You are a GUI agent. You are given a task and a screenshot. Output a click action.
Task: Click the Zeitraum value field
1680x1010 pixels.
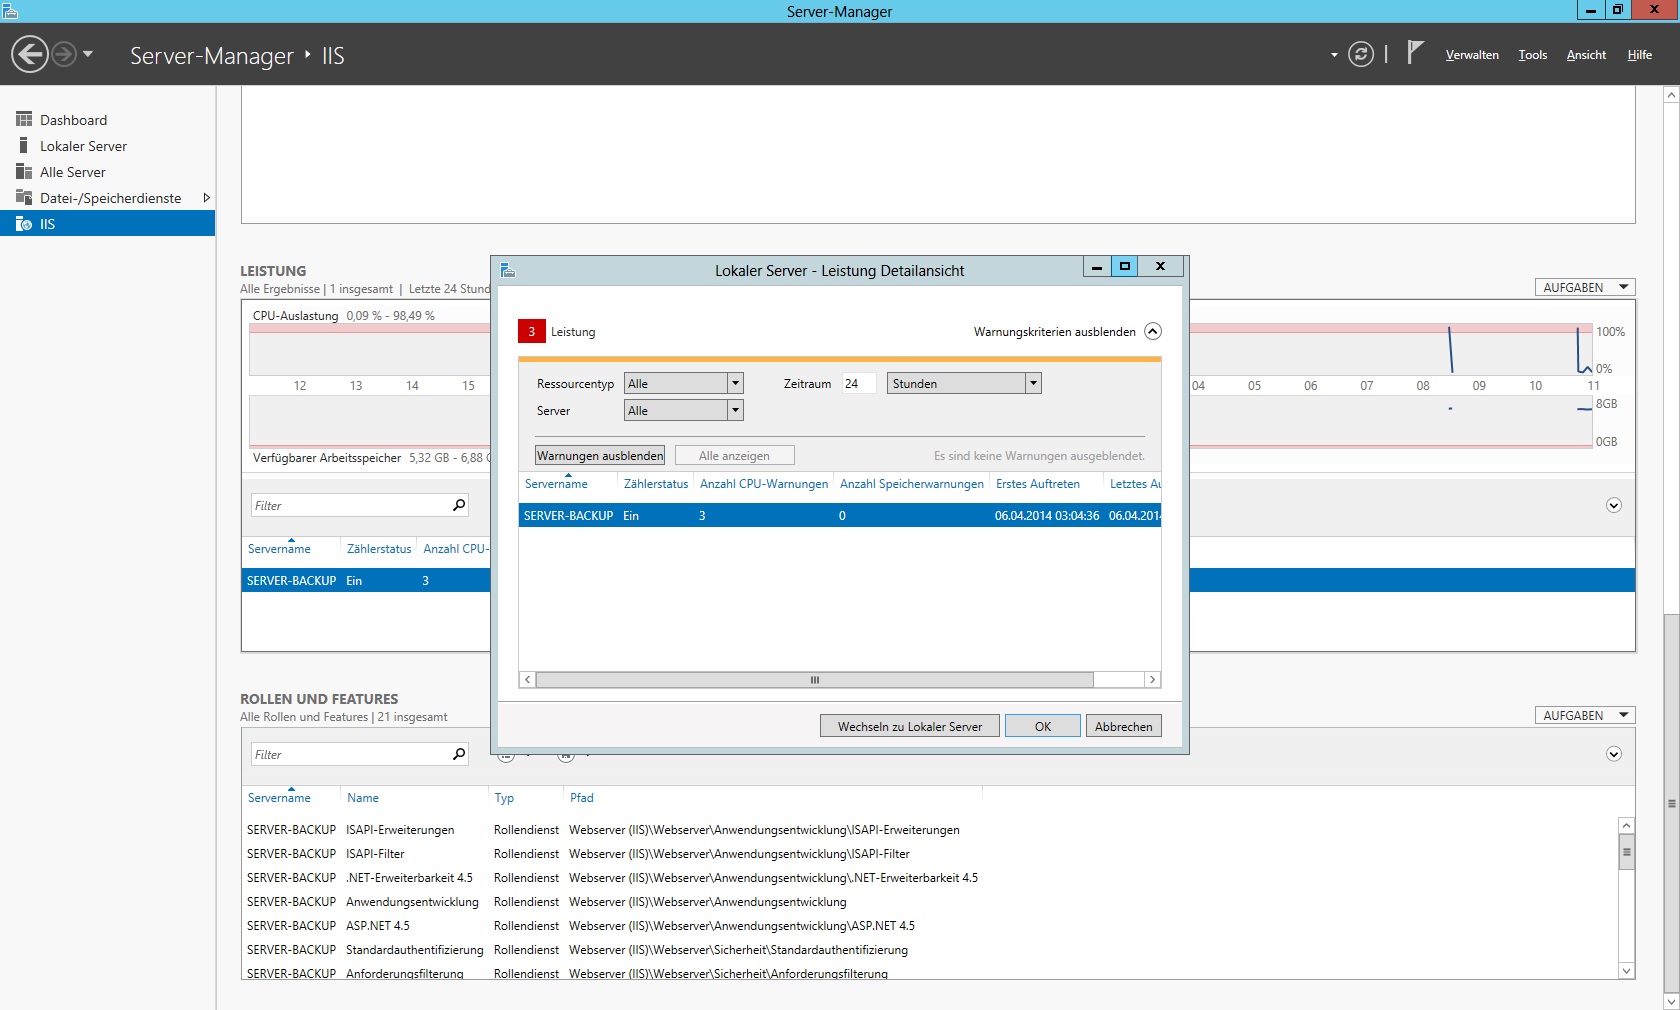click(x=859, y=383)
